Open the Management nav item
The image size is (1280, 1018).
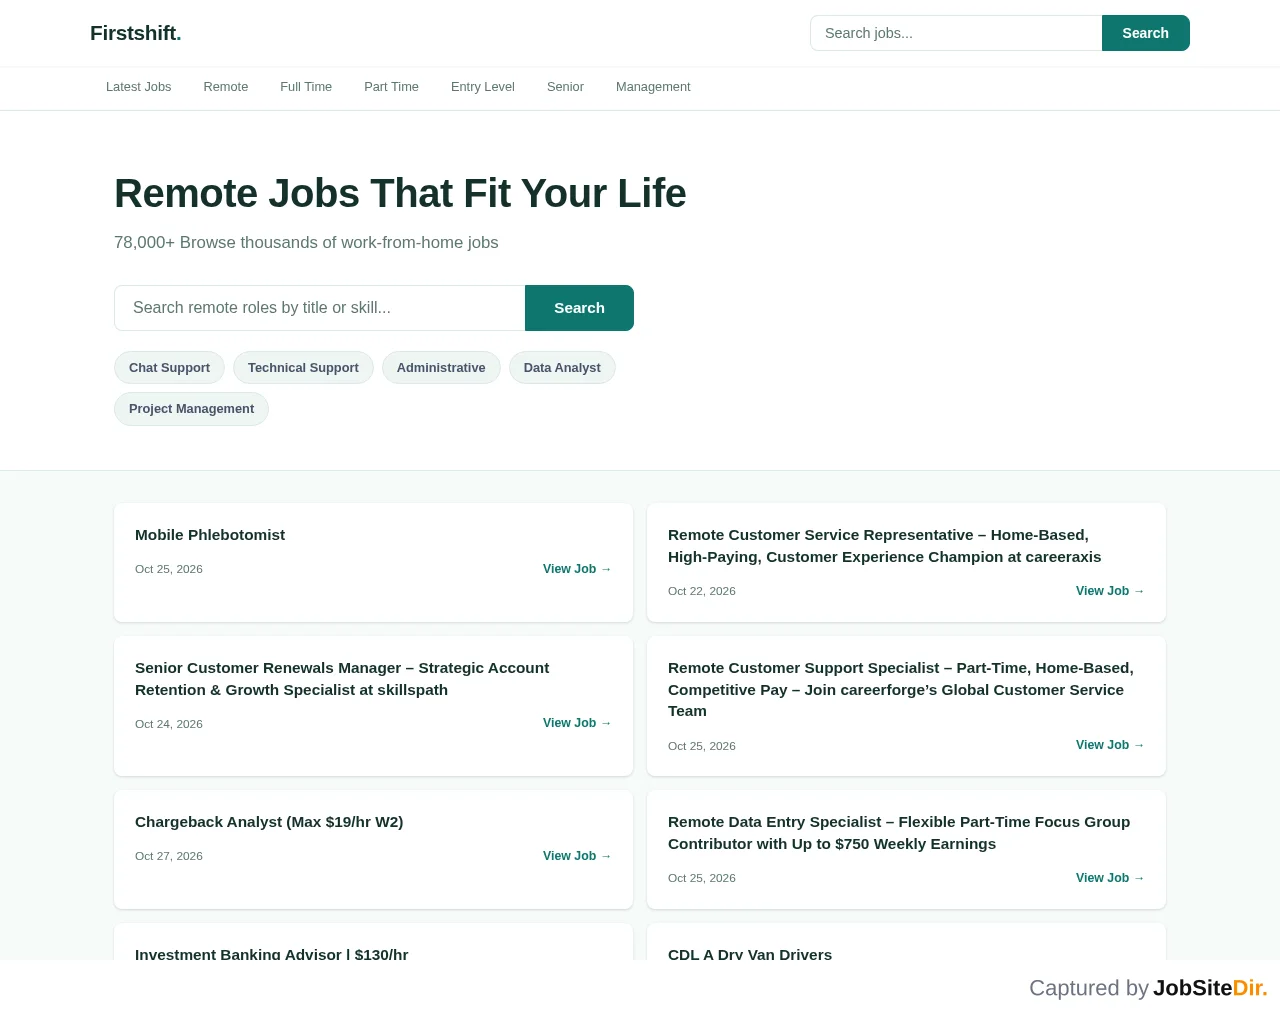(x=653, y=87)
